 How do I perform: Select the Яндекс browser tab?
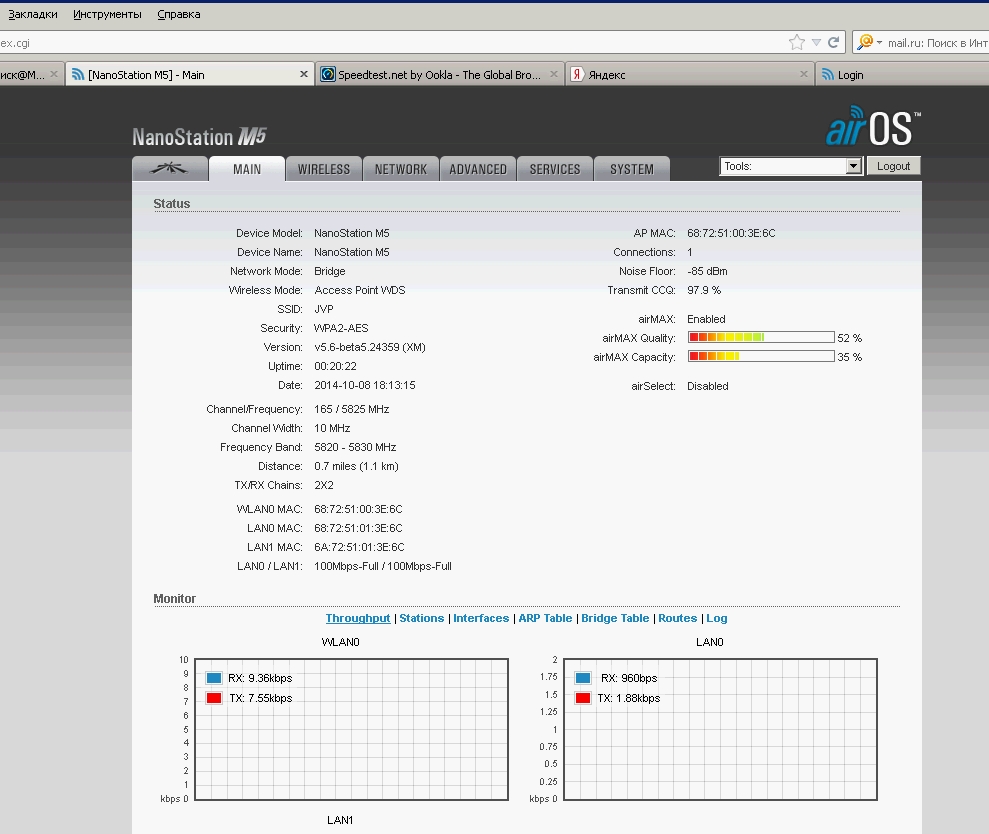688,74
